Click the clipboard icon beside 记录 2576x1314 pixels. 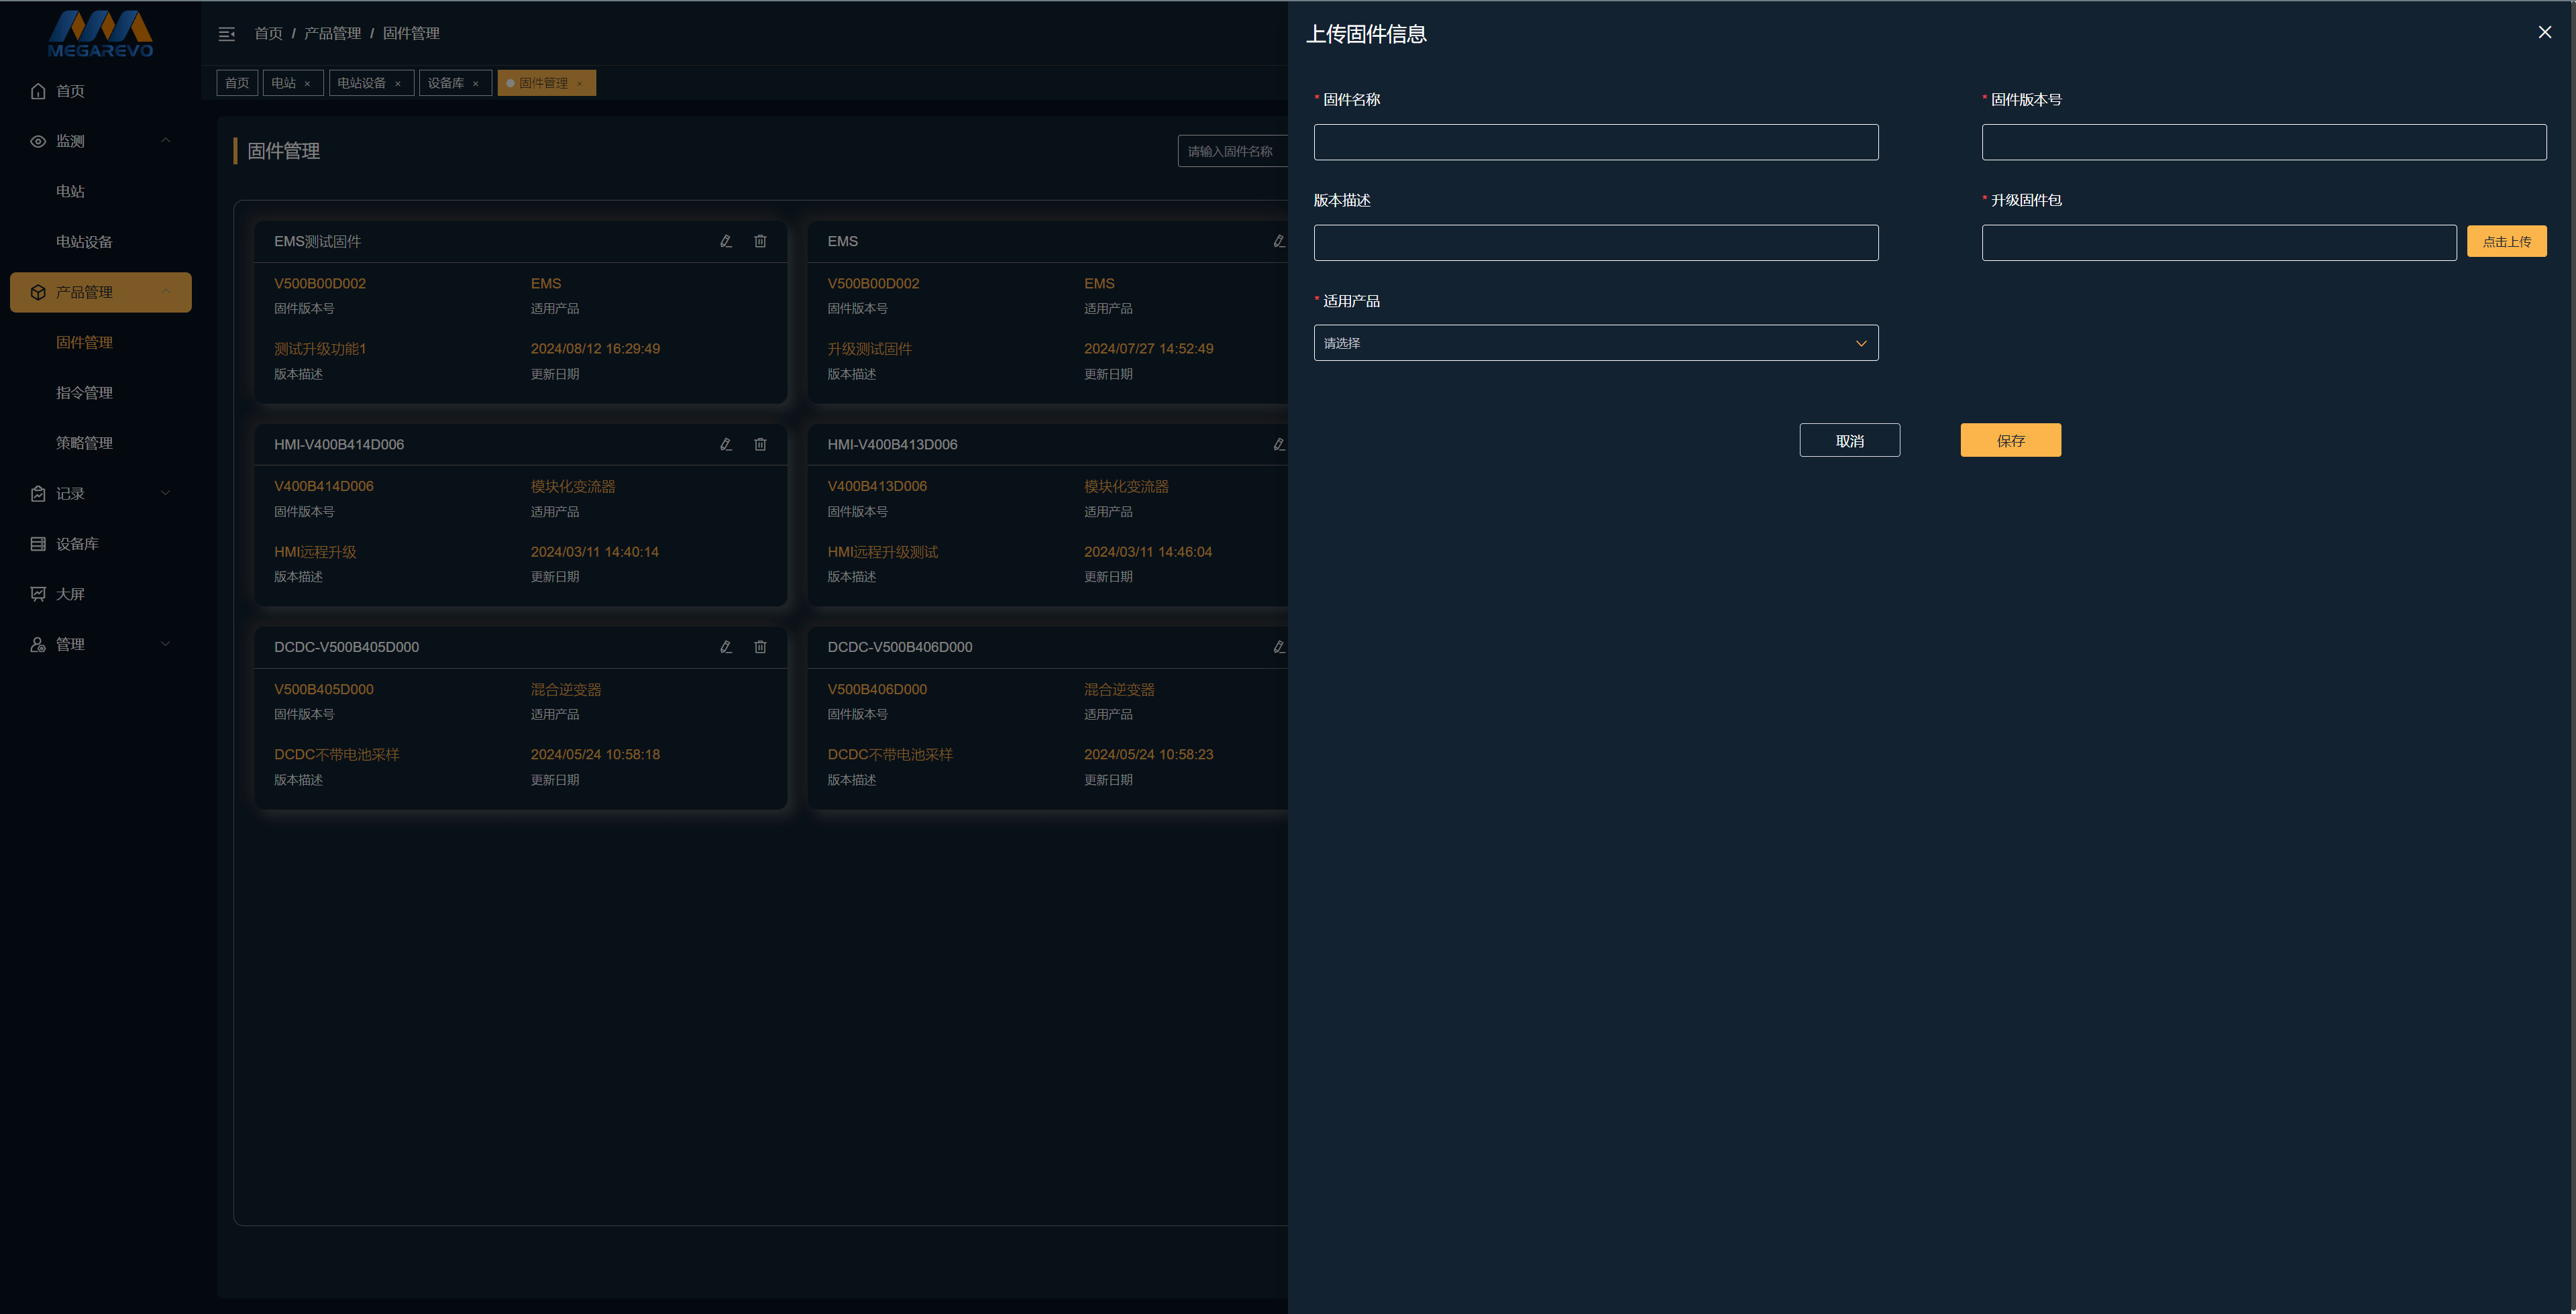[38, 494]
